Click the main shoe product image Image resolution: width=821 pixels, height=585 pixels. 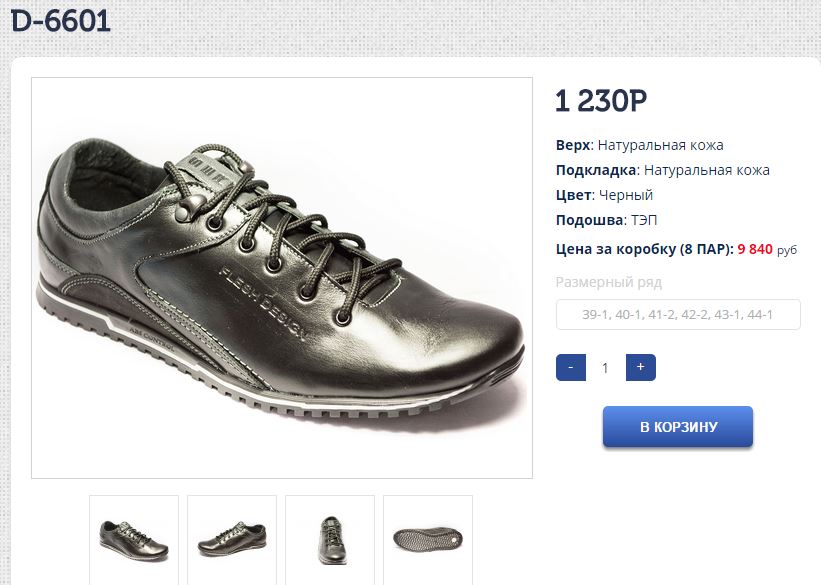282,278
